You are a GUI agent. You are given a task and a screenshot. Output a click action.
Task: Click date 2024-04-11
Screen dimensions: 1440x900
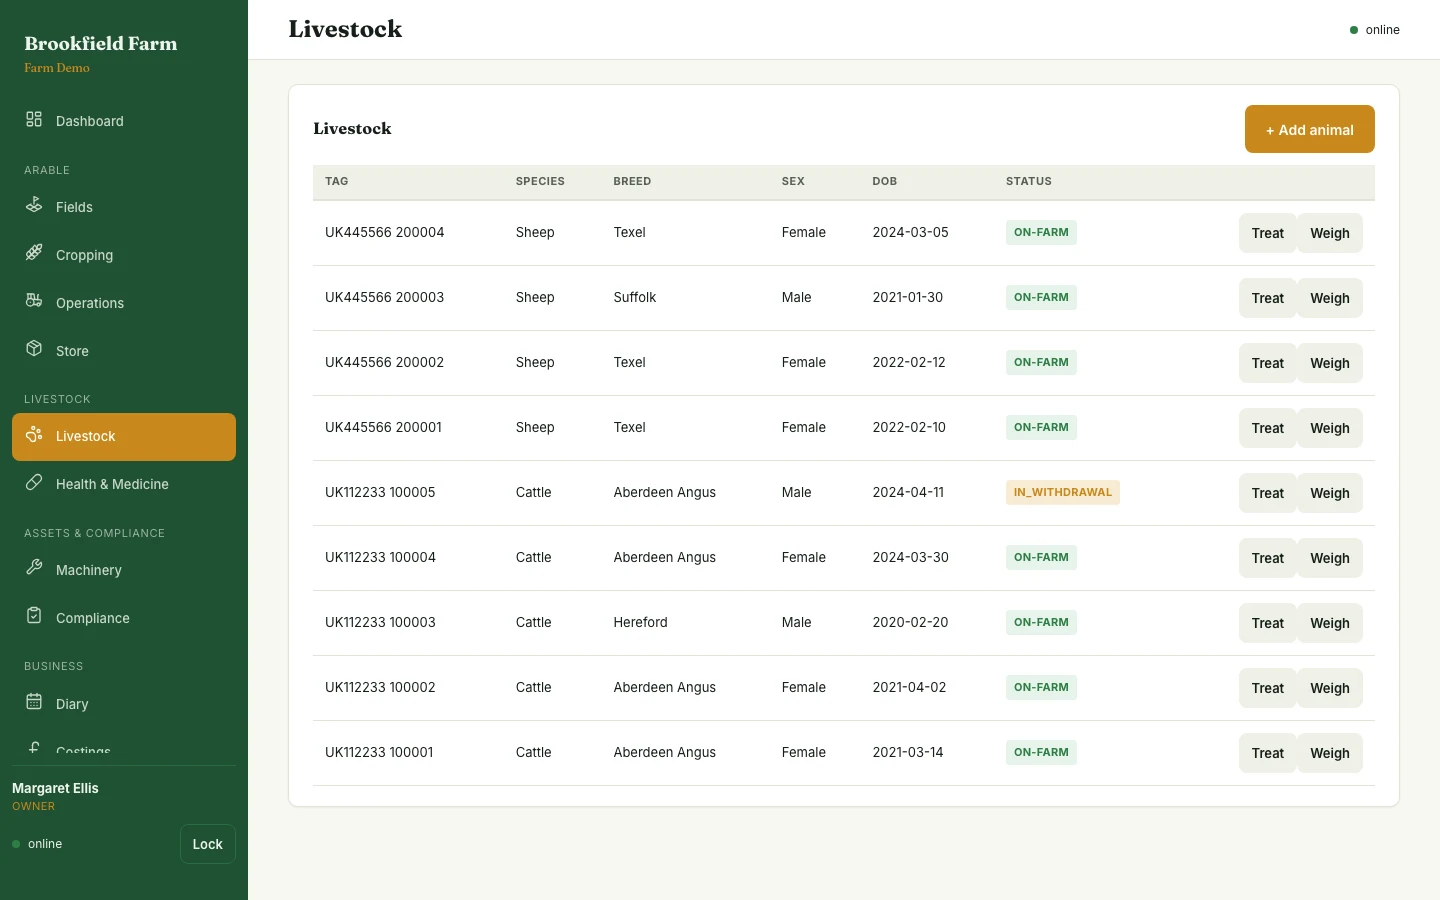point(908,492)
